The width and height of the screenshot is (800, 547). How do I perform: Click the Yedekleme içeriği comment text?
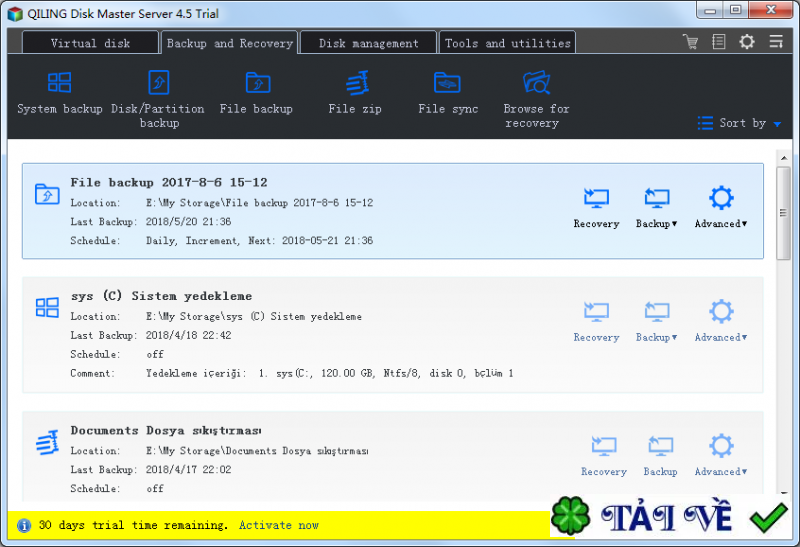330,373
